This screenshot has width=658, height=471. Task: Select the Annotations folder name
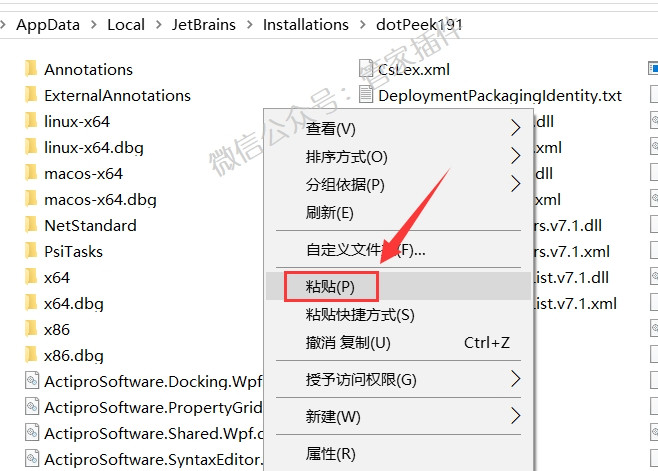click(89, 70)
